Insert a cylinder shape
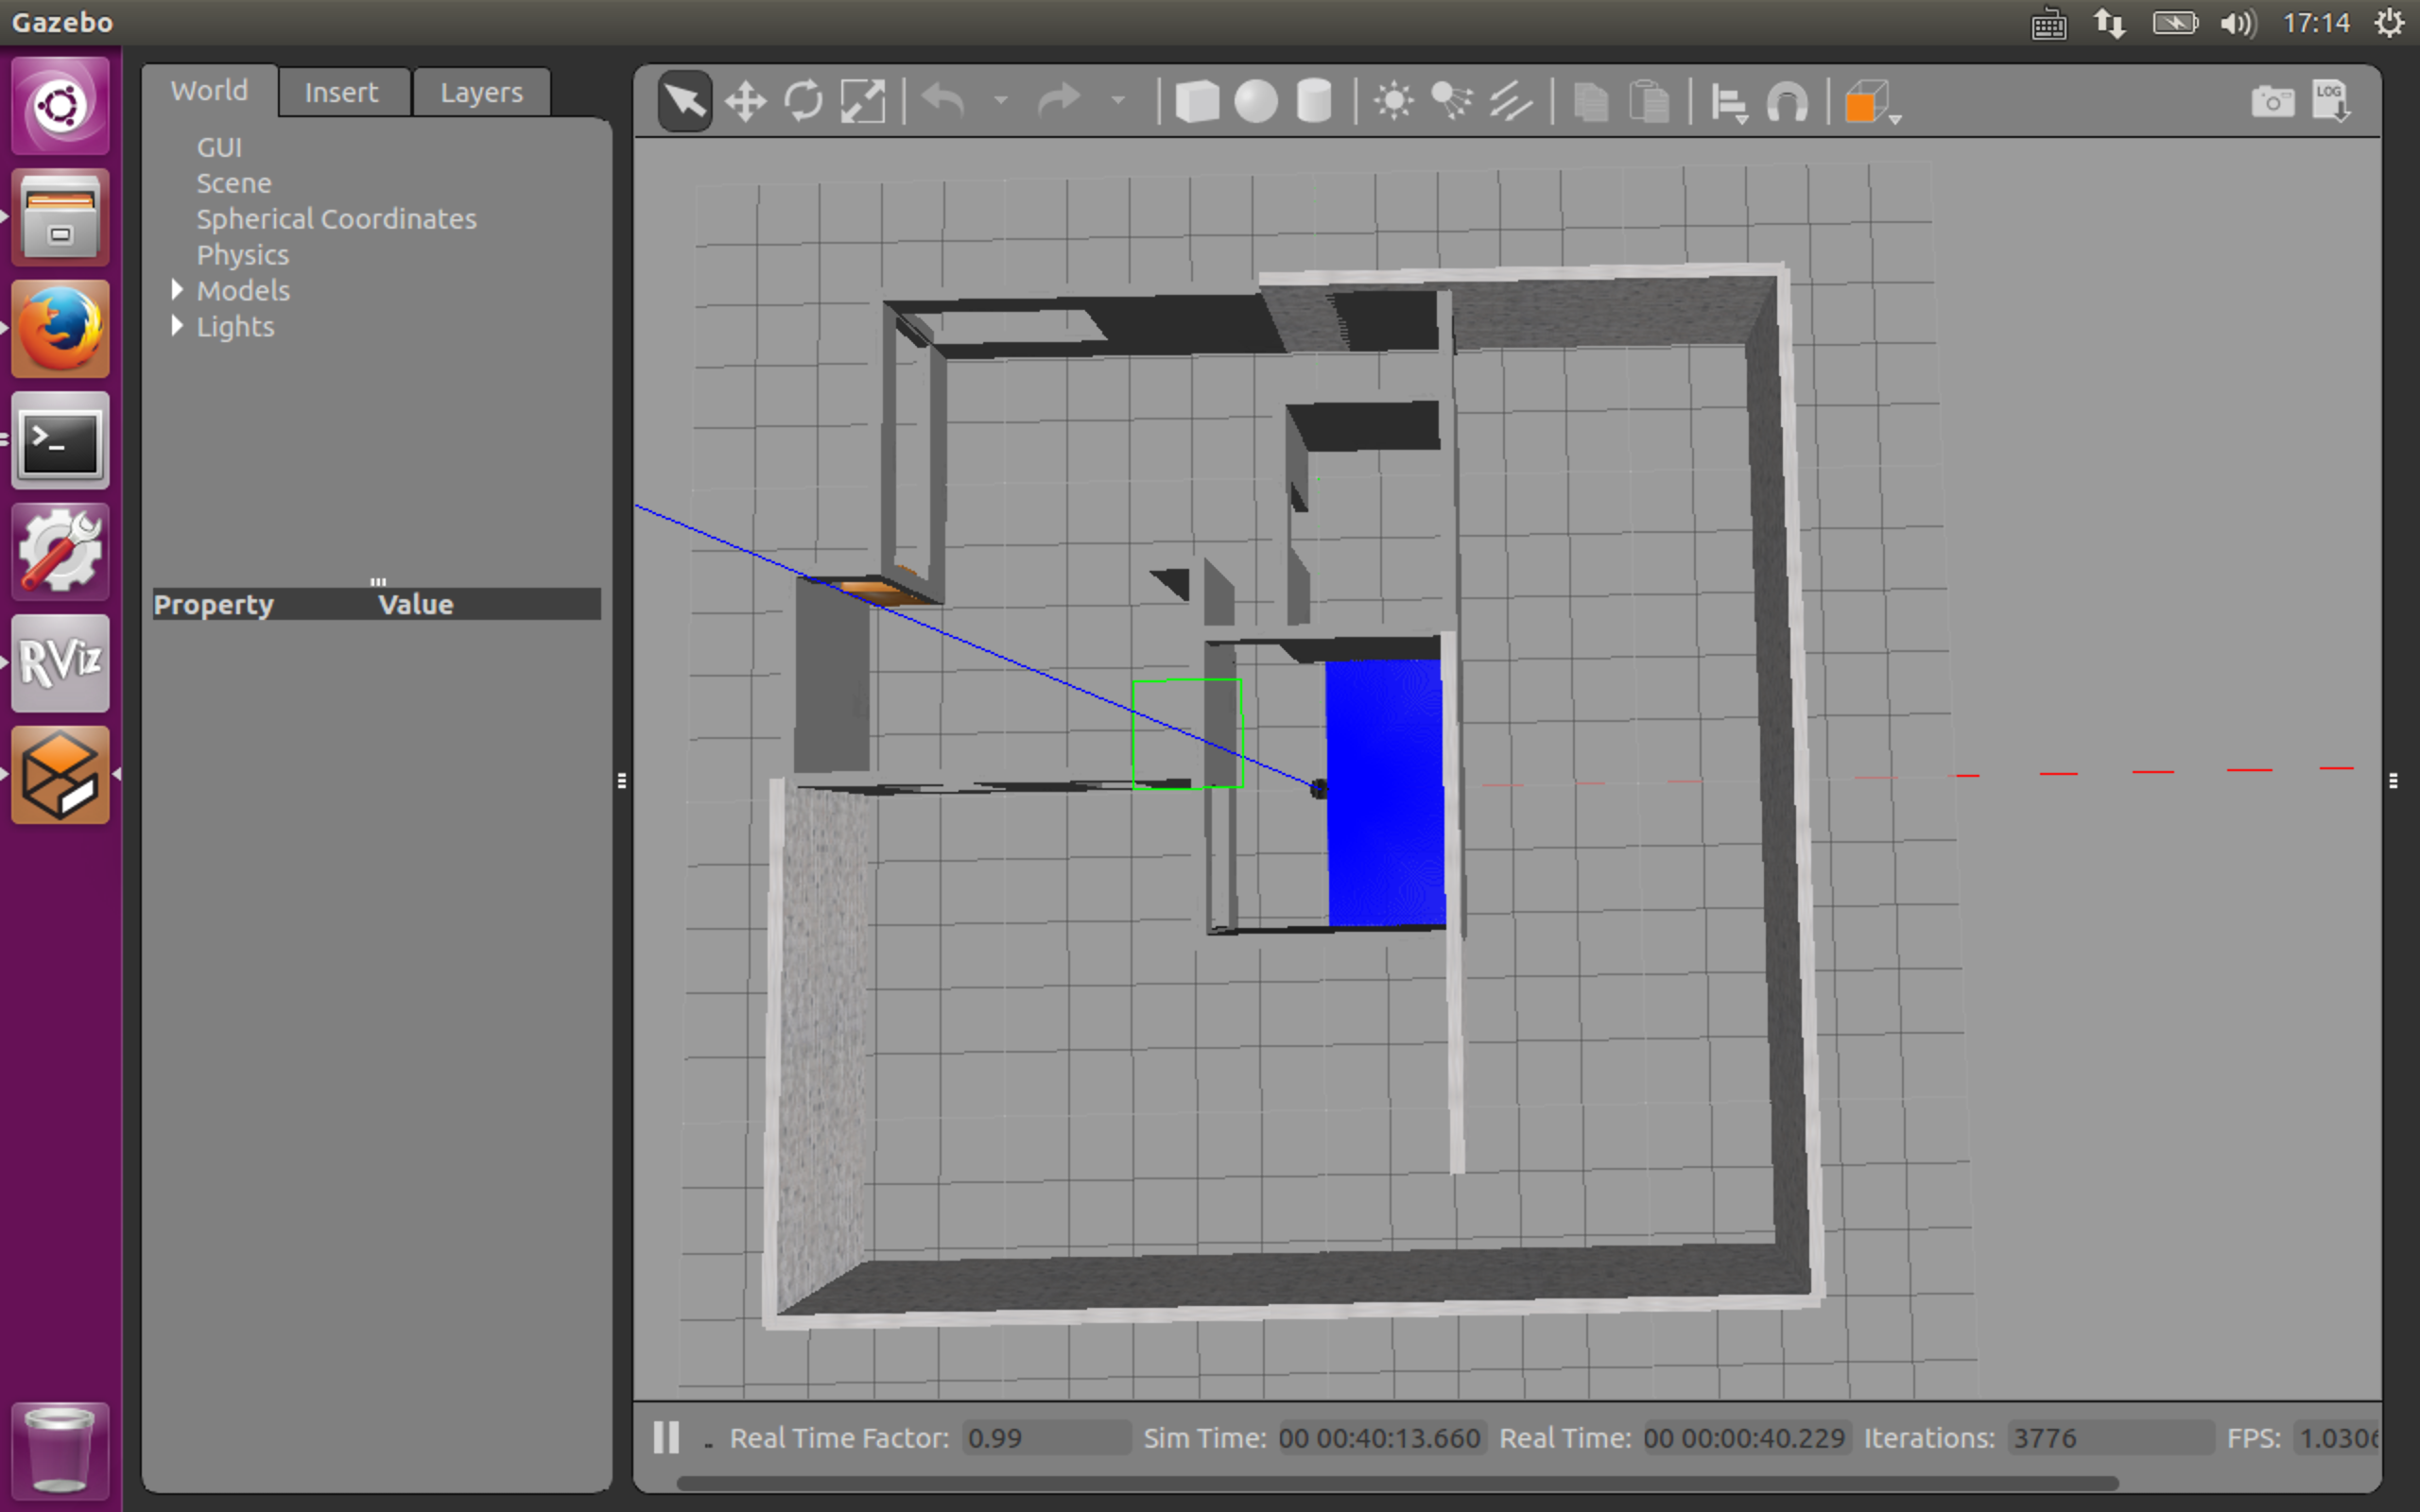 [x=1314, y=101]
